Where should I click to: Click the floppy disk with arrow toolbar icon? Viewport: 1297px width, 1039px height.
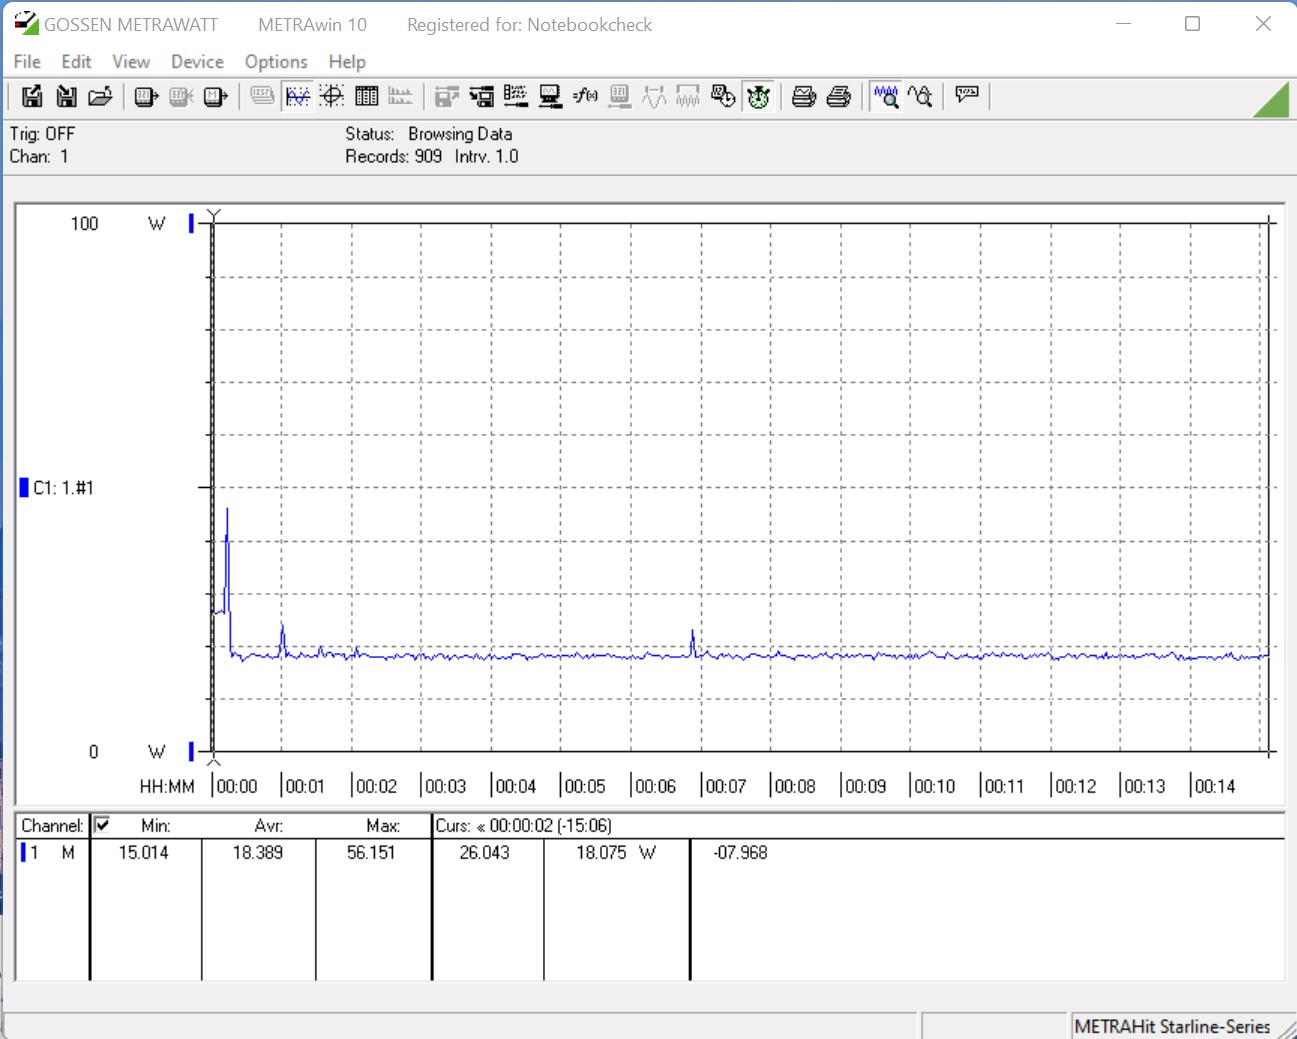point(32,96)
